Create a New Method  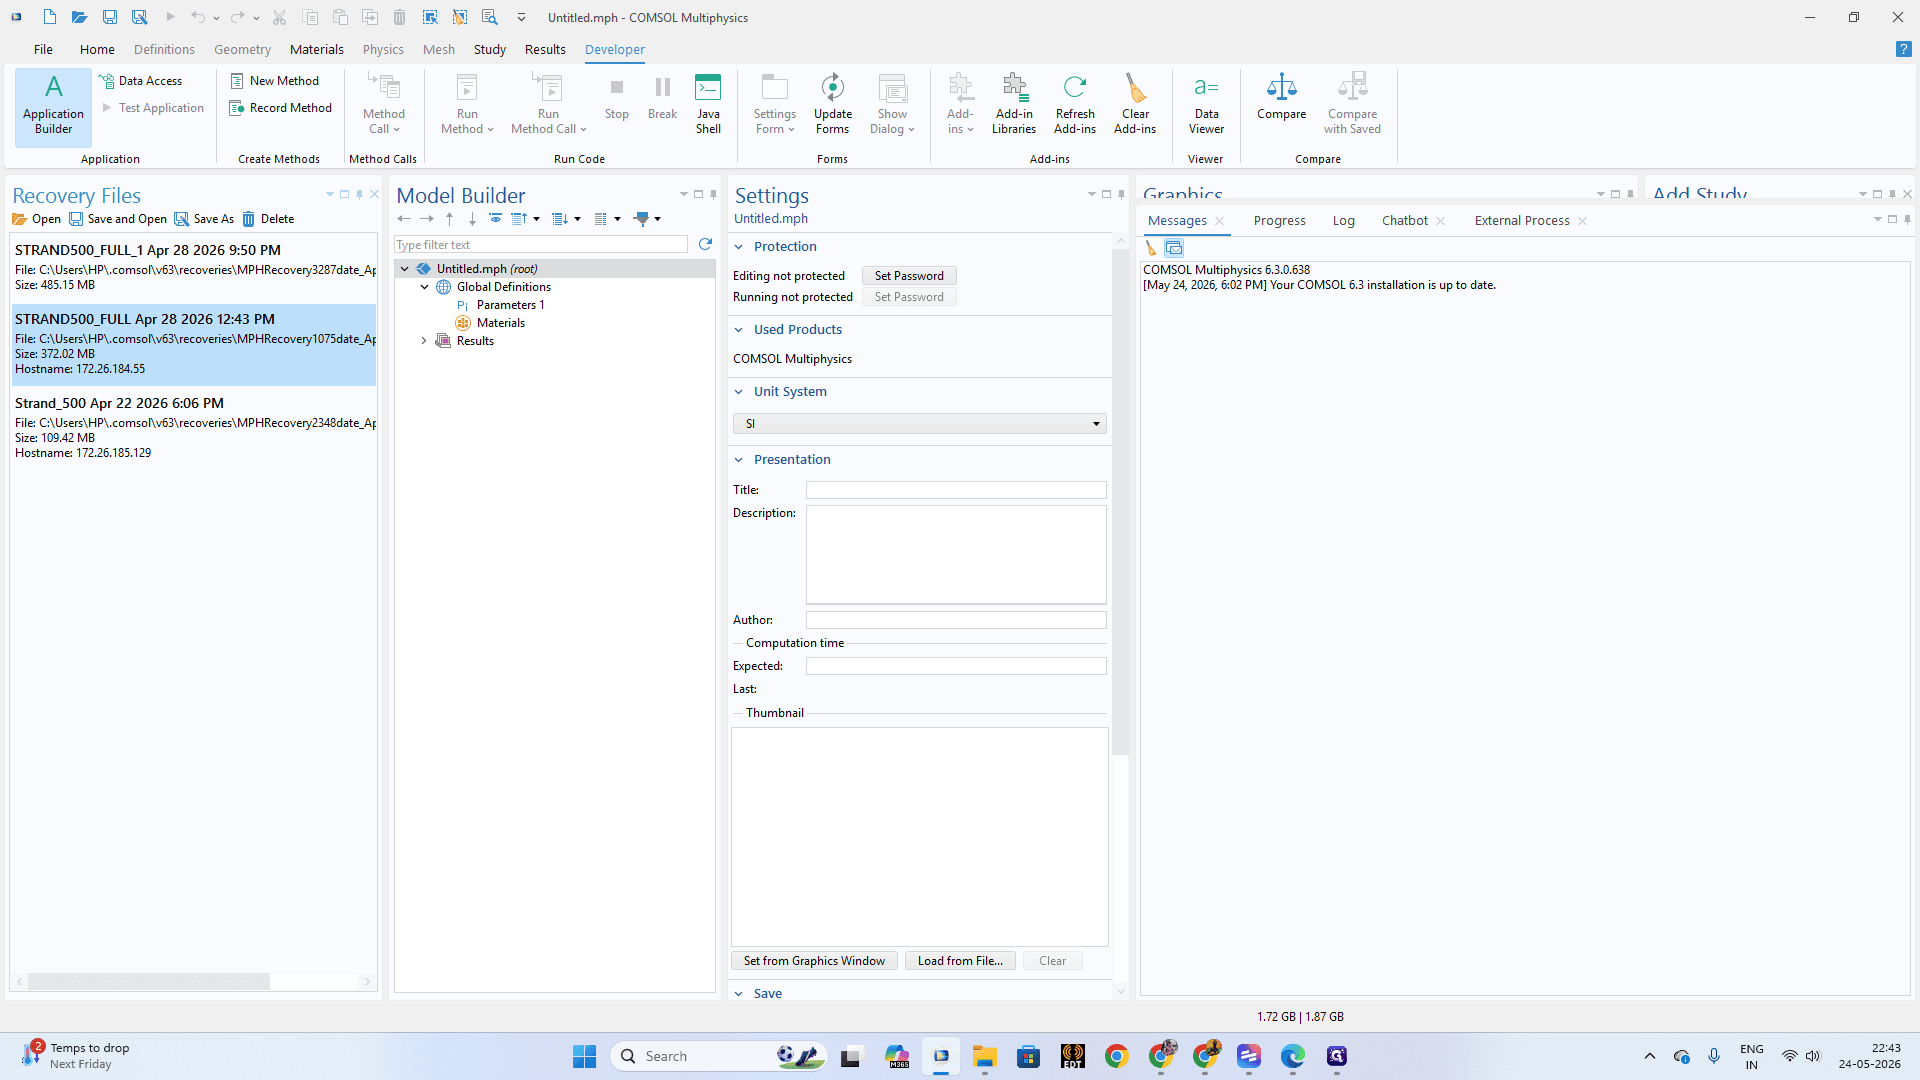click(x=274, y=81)
